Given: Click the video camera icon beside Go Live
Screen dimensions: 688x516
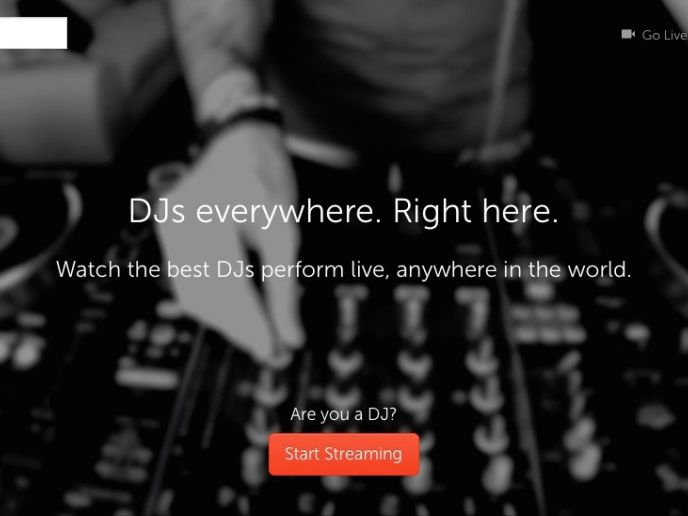Looking at the screenshot, I should [x=628, y=34].
